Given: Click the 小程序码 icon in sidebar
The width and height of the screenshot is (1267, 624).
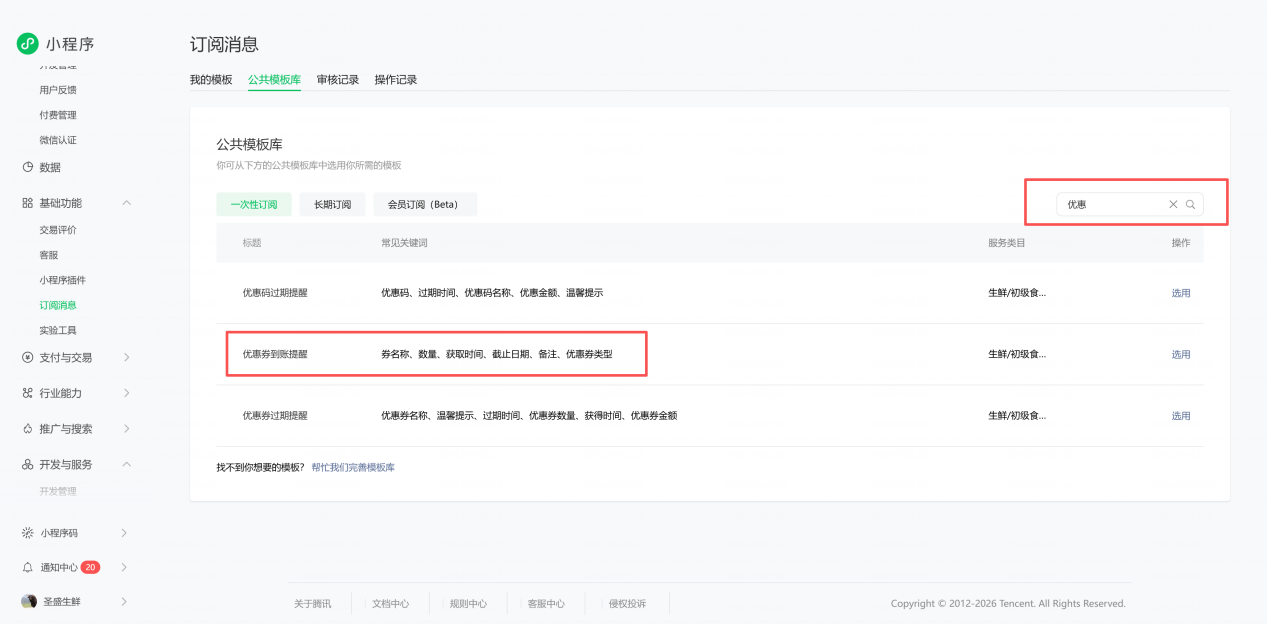Looking at the screenshot, I should pyautogui.click(x=28, y=533).
